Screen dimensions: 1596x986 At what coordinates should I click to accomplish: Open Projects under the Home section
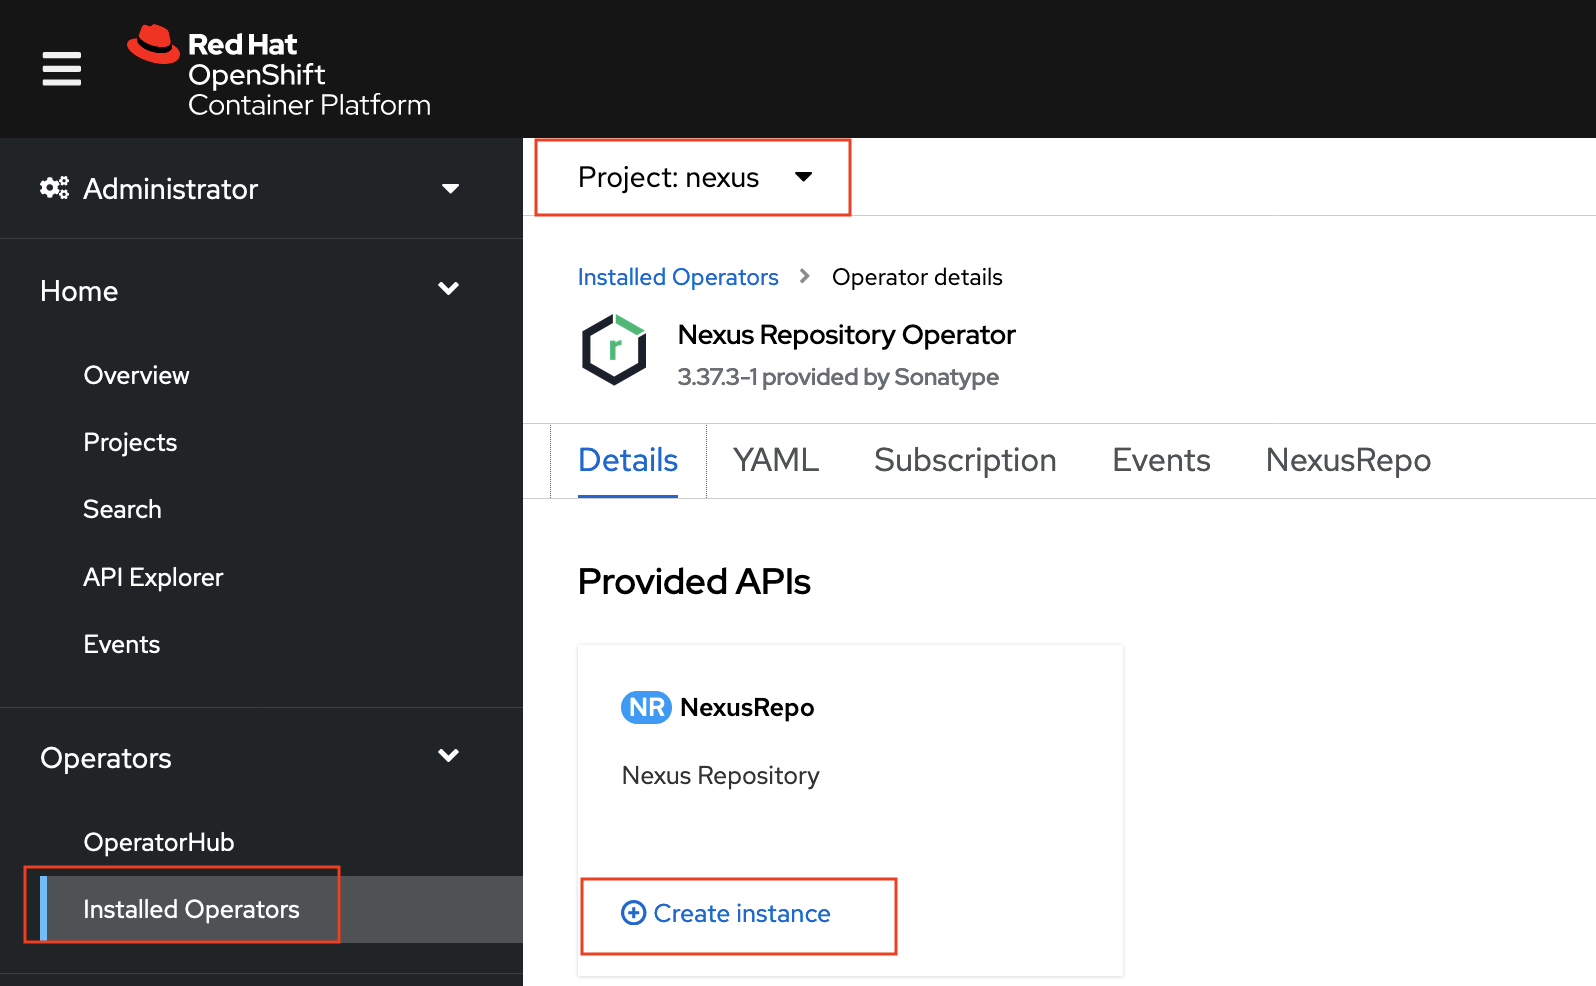point(130,442)
